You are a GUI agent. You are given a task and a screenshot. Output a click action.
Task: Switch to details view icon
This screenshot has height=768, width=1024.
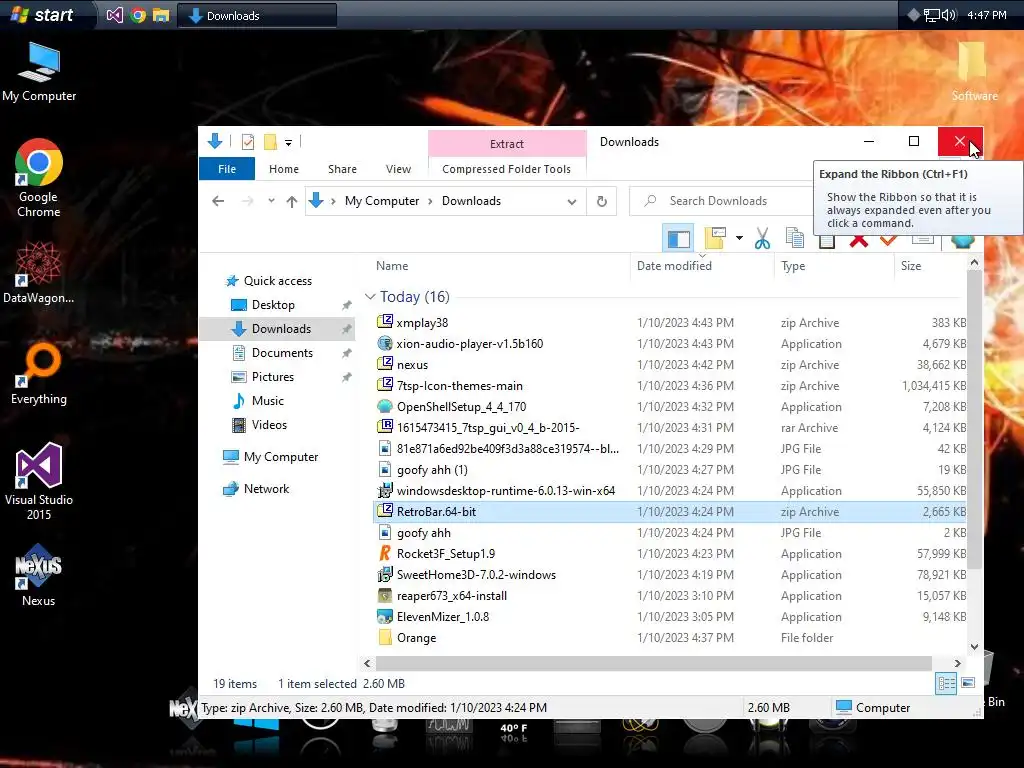pos(946,684)
